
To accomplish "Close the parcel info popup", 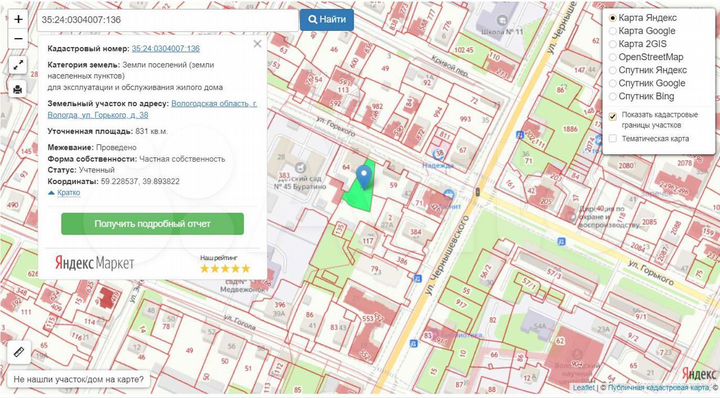I will pos(257,44).
